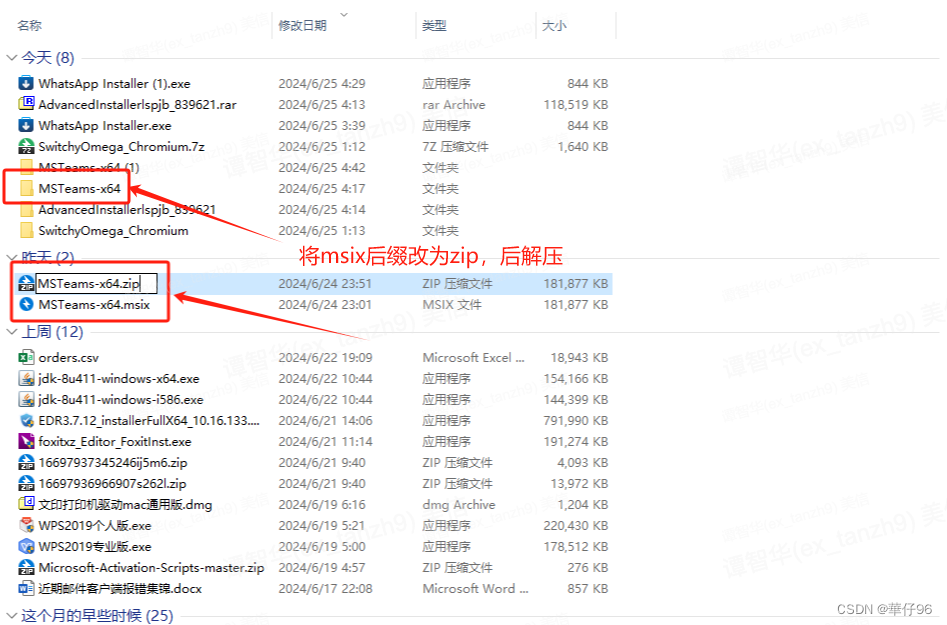Viewport: 947px width, 625px height.
Task: Click the 16697937345246ij5m6.zip file icon
Action: pyautogui.click(x=26, y=463)
